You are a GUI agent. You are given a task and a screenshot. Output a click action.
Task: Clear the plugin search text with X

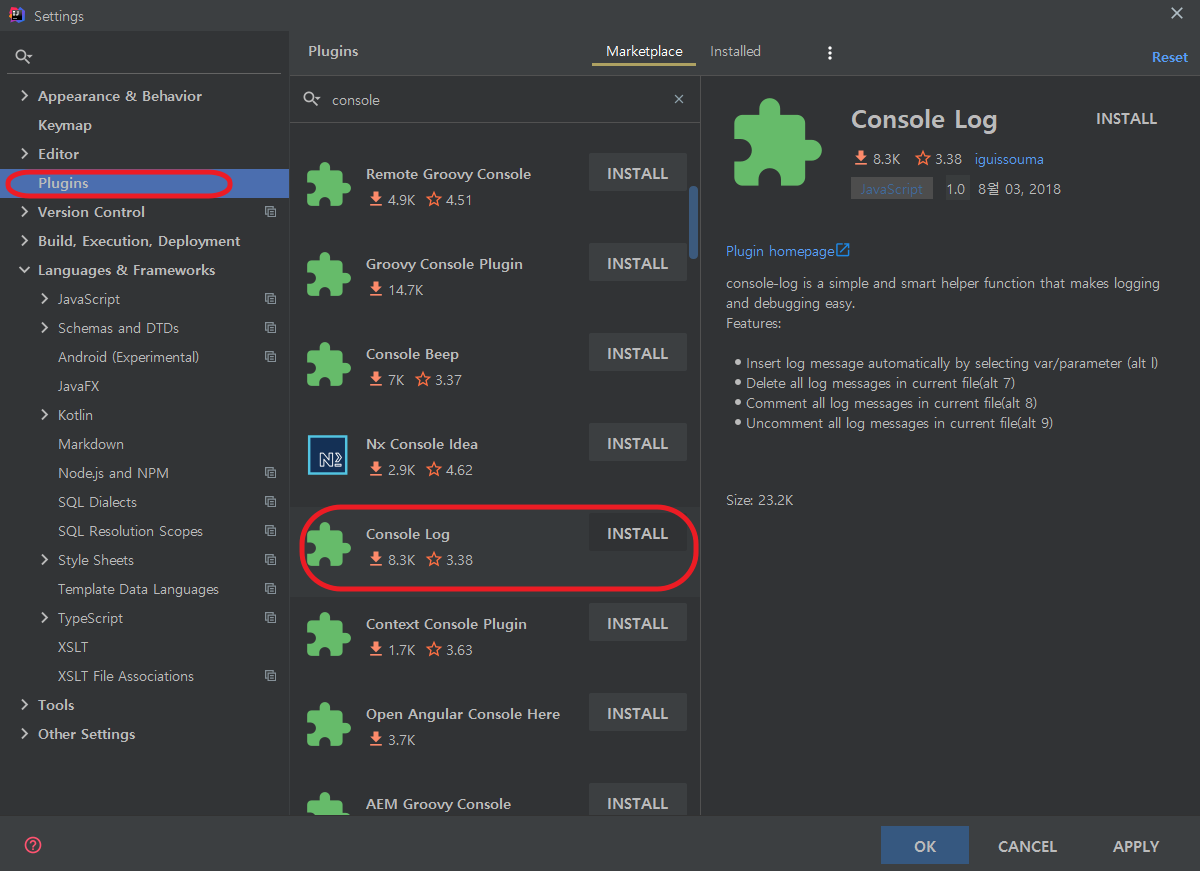(679, 99)
